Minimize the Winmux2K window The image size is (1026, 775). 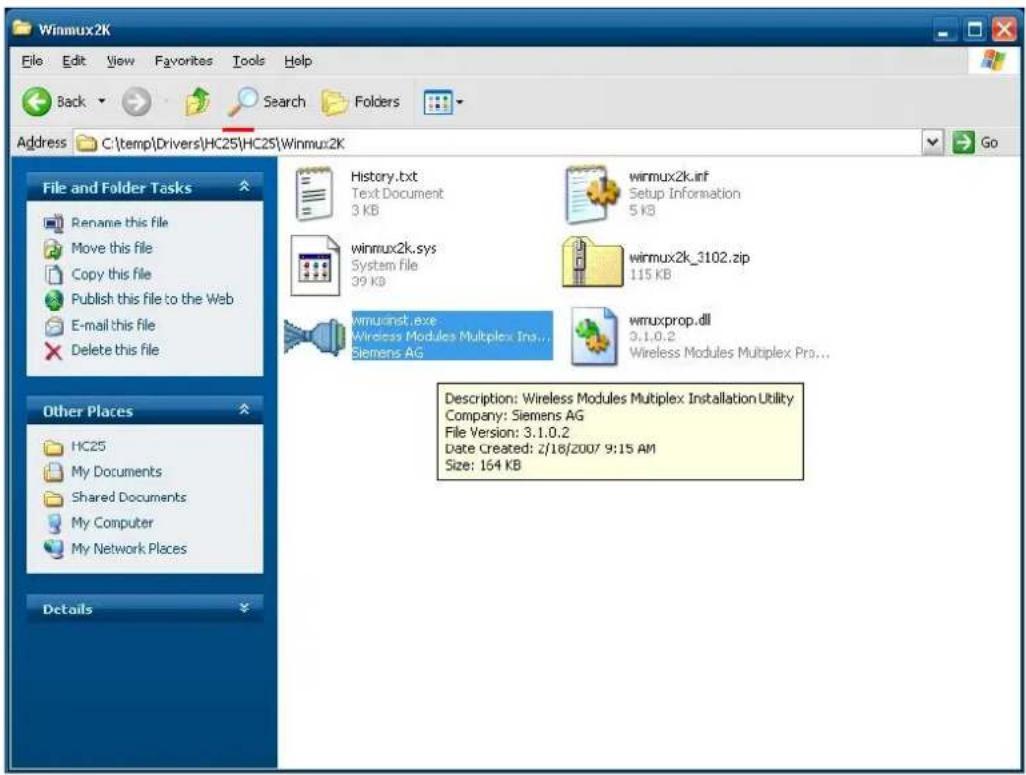[x=943, y=30]
